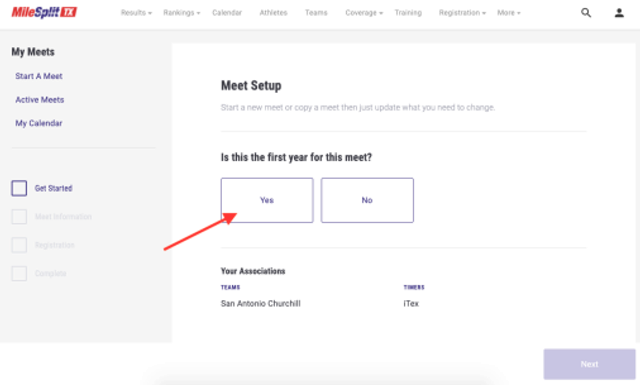Expand the Results dropdown menu
The height and width of the screenshot is (385, 640).
136,13
